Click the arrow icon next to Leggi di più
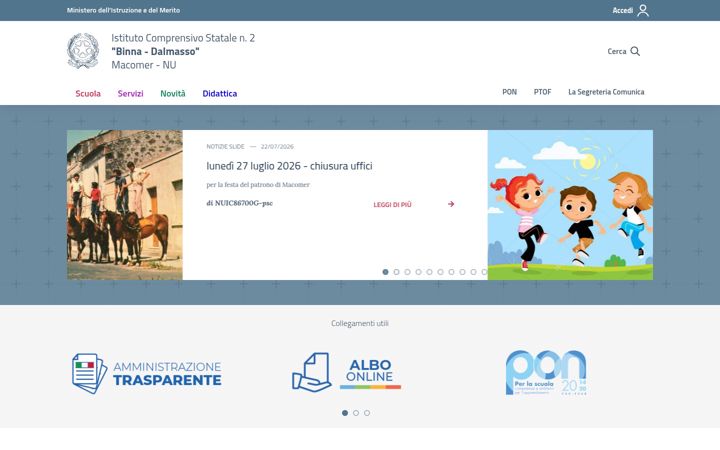Image resolution: width=720 pixels, height=450 pixels. (x=451, y=204)
